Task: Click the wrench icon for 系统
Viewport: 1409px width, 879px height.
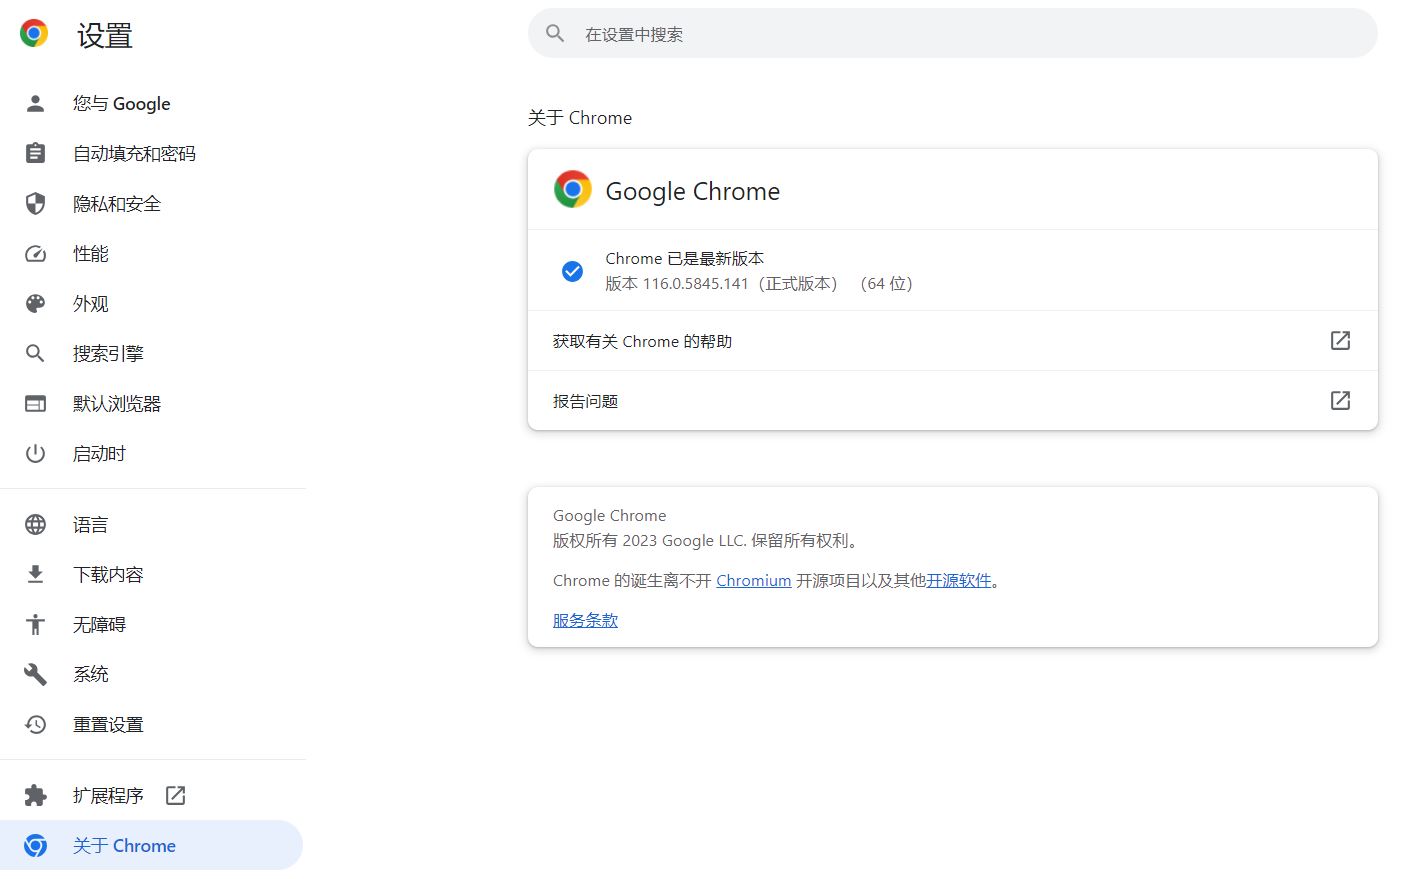Action: (x=35, y=674)
